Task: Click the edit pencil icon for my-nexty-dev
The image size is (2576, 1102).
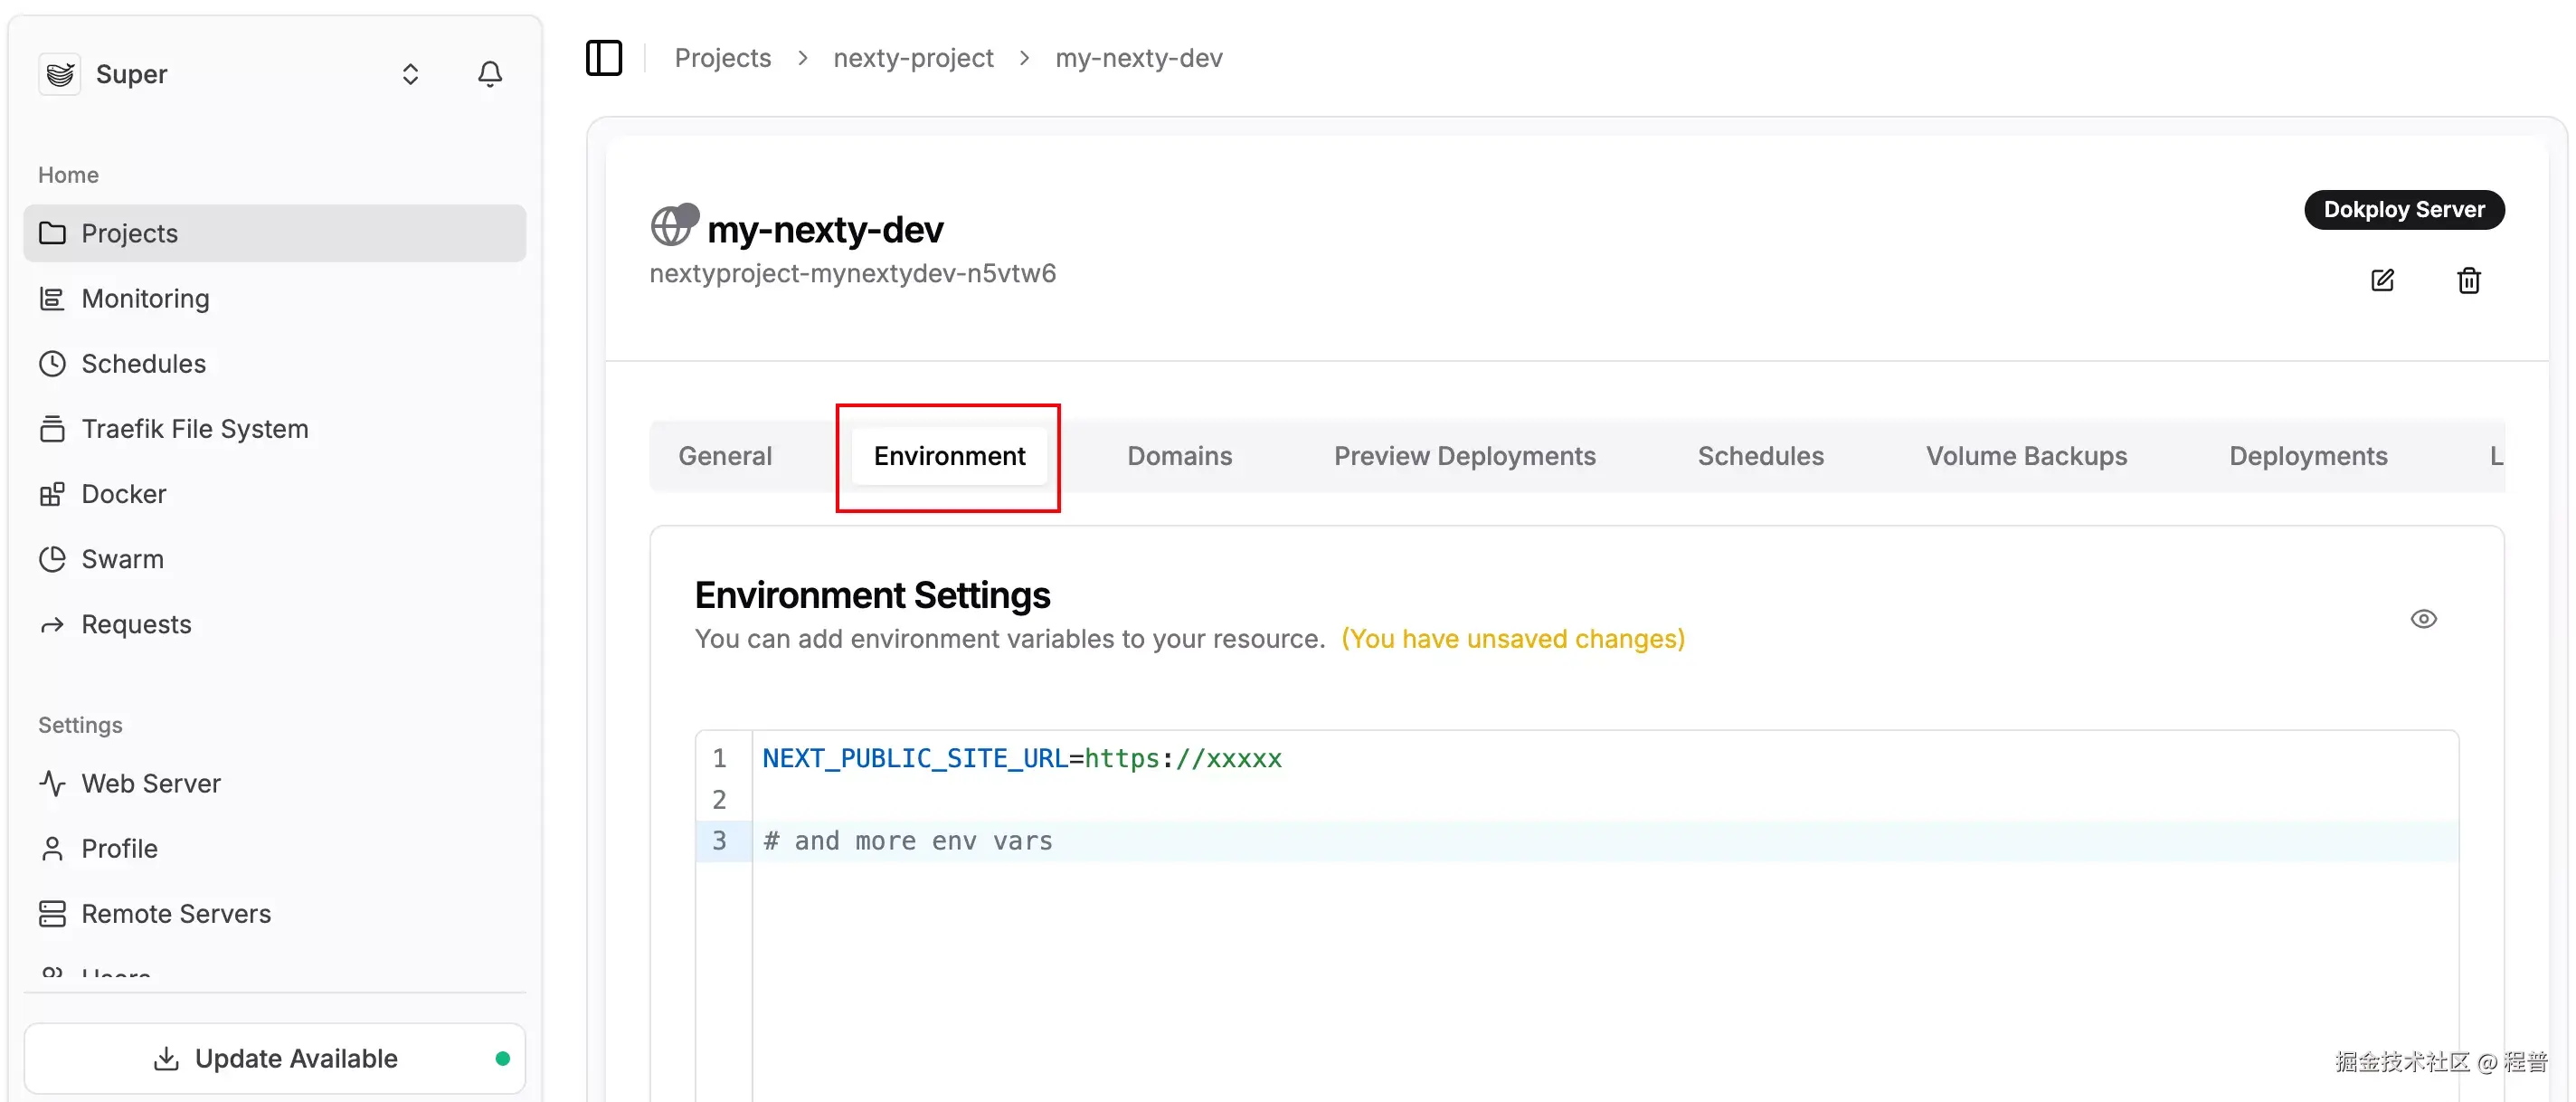Action: pos(2383,281)
